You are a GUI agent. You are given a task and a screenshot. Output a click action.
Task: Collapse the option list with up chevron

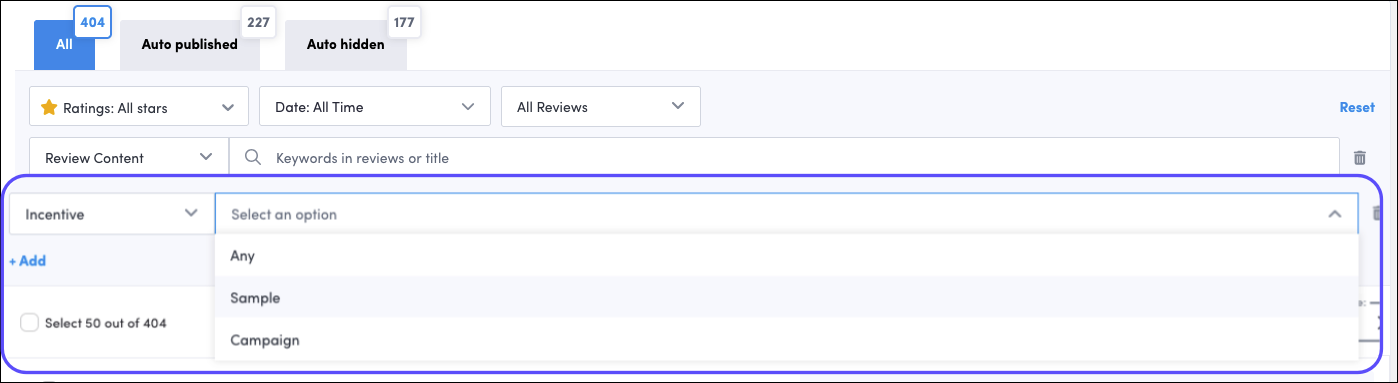pos(1334,214)
